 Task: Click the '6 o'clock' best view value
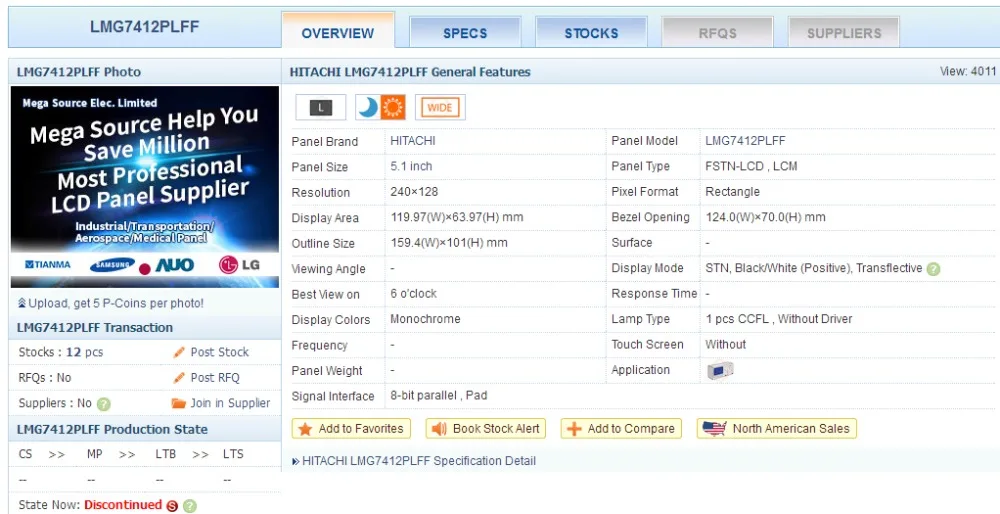point(413,294)
